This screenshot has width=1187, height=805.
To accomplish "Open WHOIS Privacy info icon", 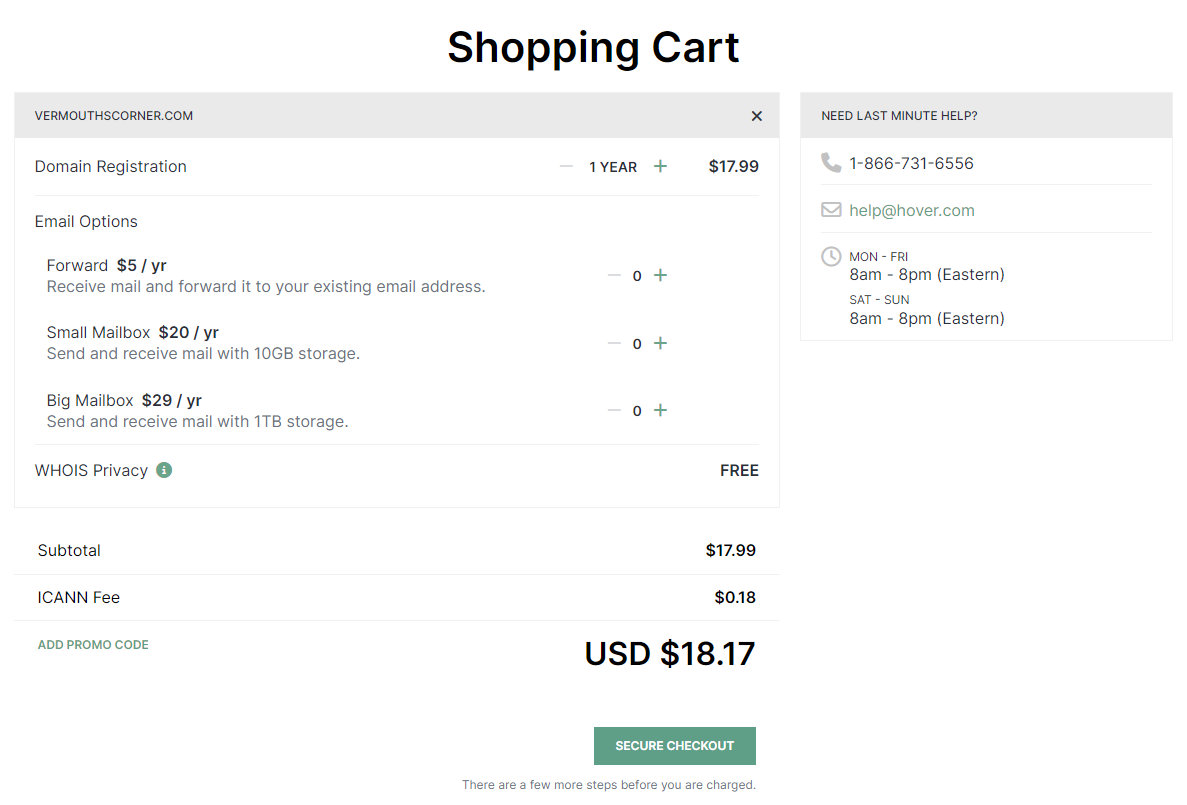I will tap(164, 470).
